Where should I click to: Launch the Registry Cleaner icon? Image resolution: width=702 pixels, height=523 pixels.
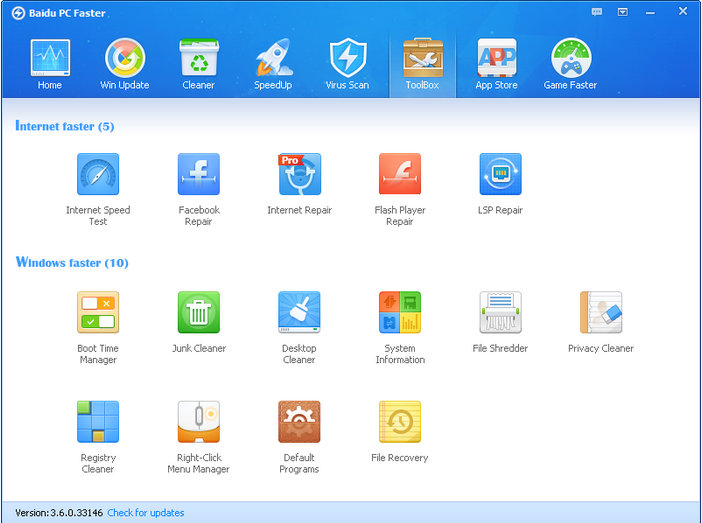click(x=98, y=422)
